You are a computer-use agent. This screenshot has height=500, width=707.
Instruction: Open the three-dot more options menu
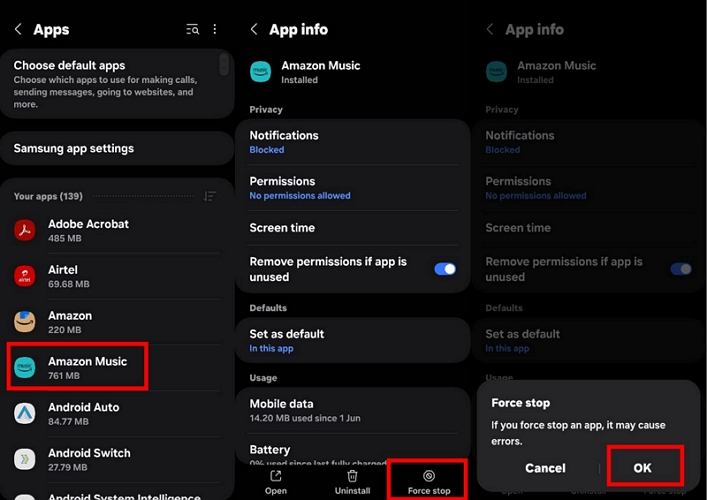(x=215, y=30)
